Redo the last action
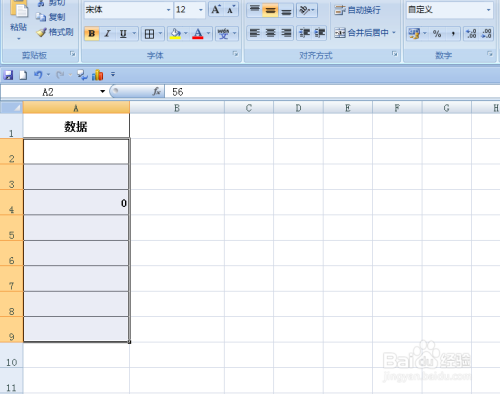The width and height of the screenshot is (500, 394). tap(60, 75)
